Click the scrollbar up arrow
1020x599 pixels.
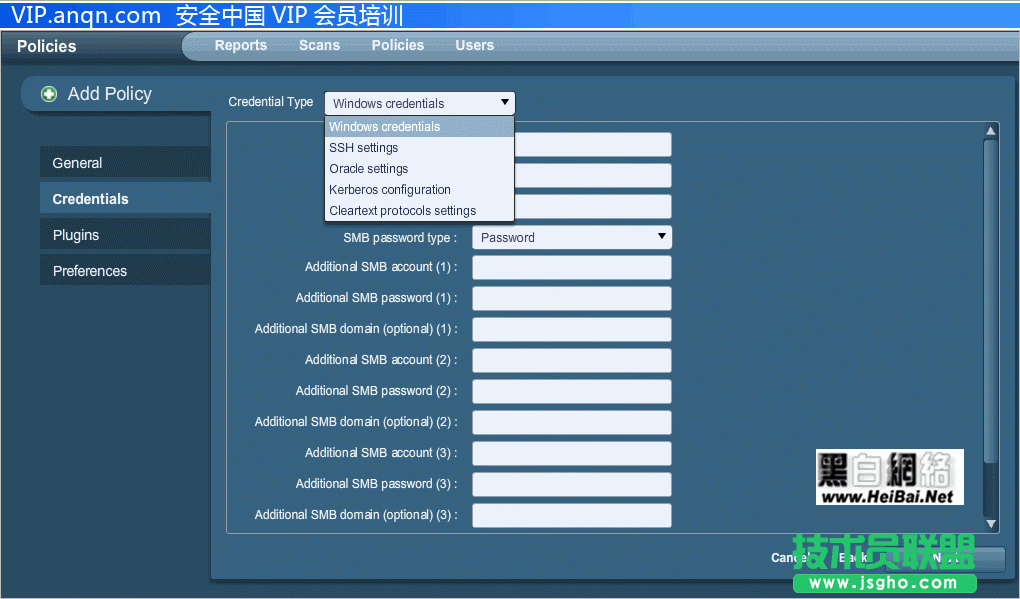tap(991, 131)
